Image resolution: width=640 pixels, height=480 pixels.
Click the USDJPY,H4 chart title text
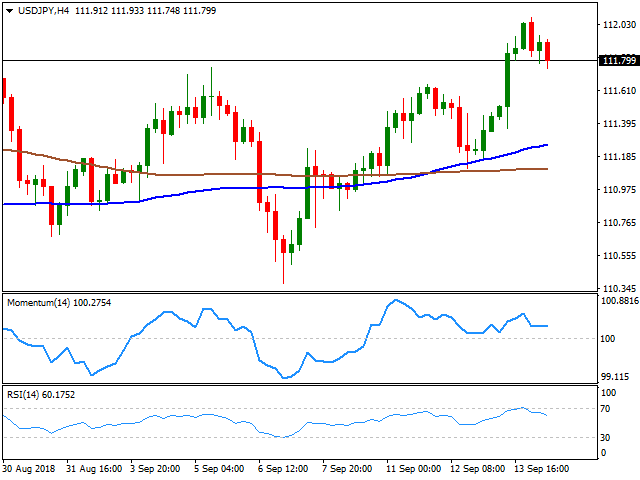pyautogui.click(x=43, y=11)
